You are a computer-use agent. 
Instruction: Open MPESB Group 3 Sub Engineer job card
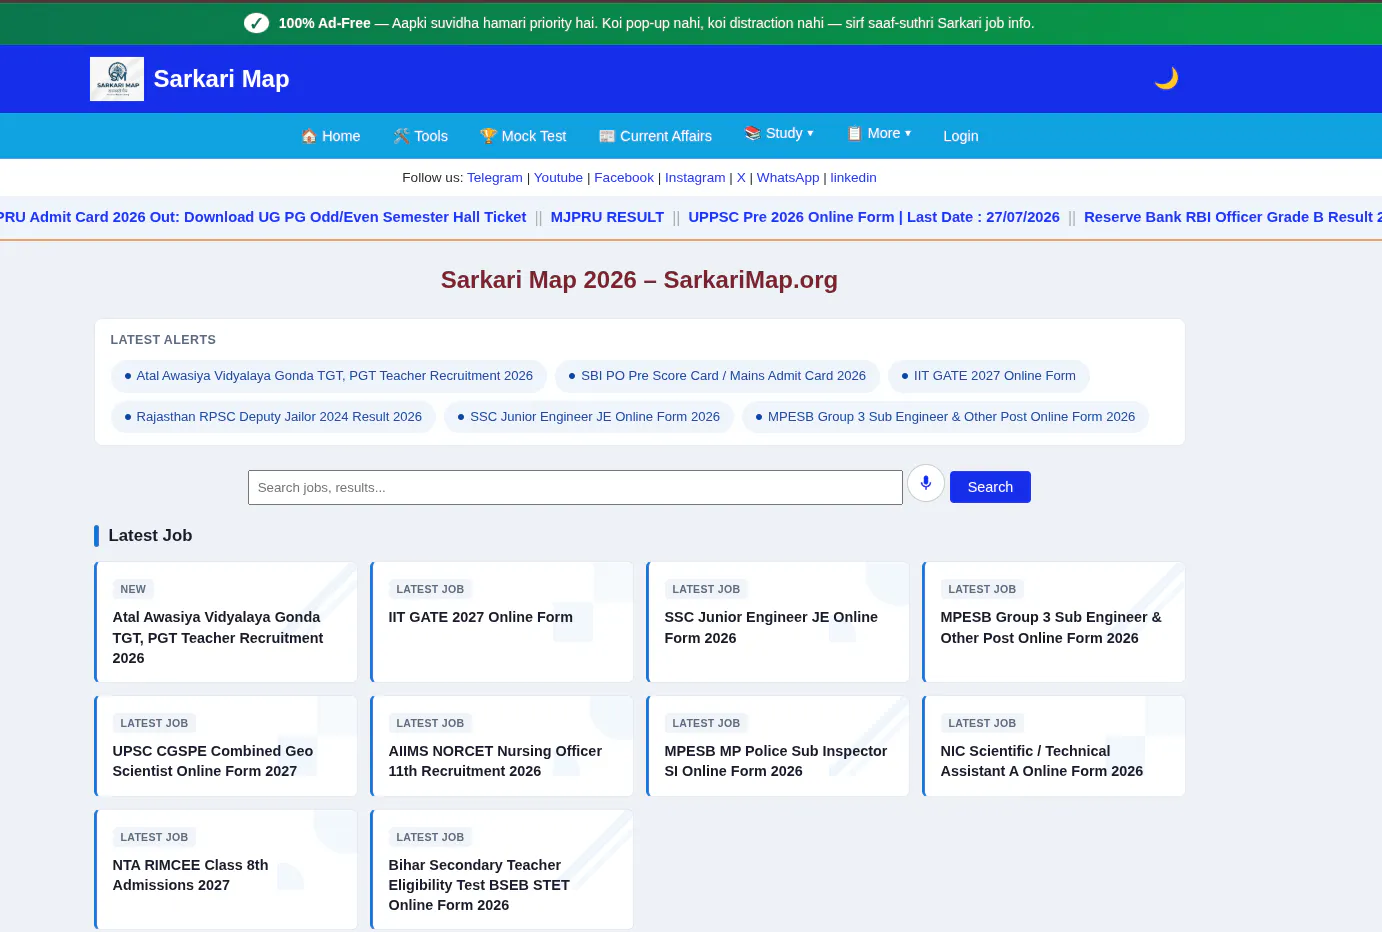coord(1054,622)
